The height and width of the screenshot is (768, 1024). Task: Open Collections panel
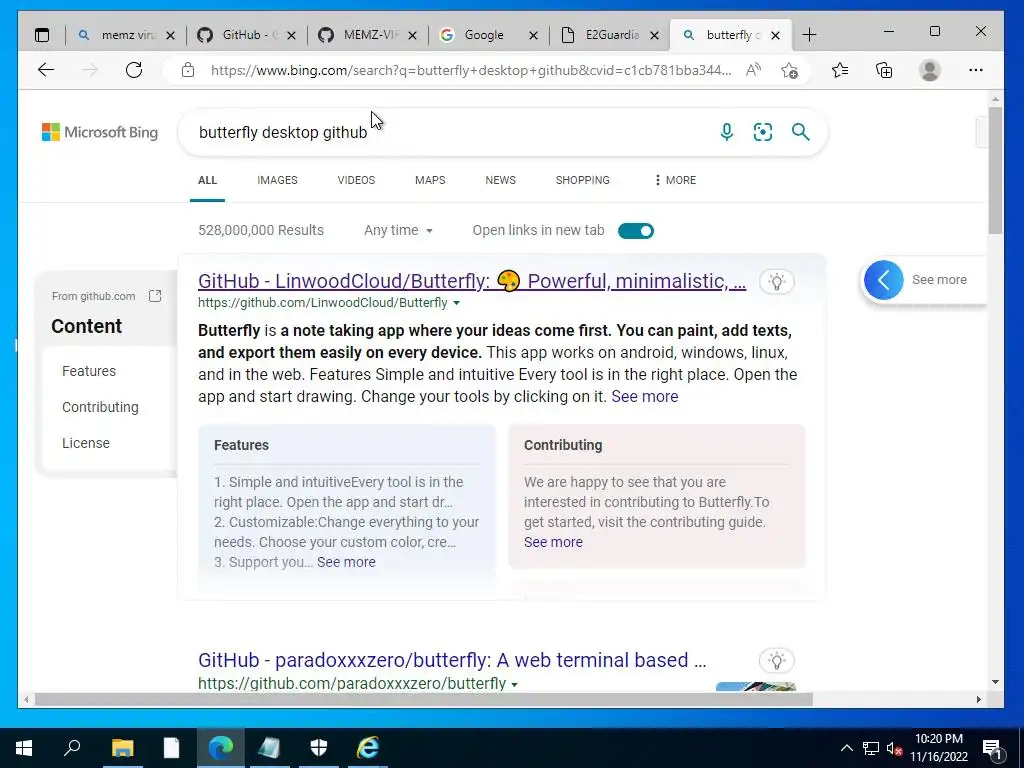pos(884,70)
